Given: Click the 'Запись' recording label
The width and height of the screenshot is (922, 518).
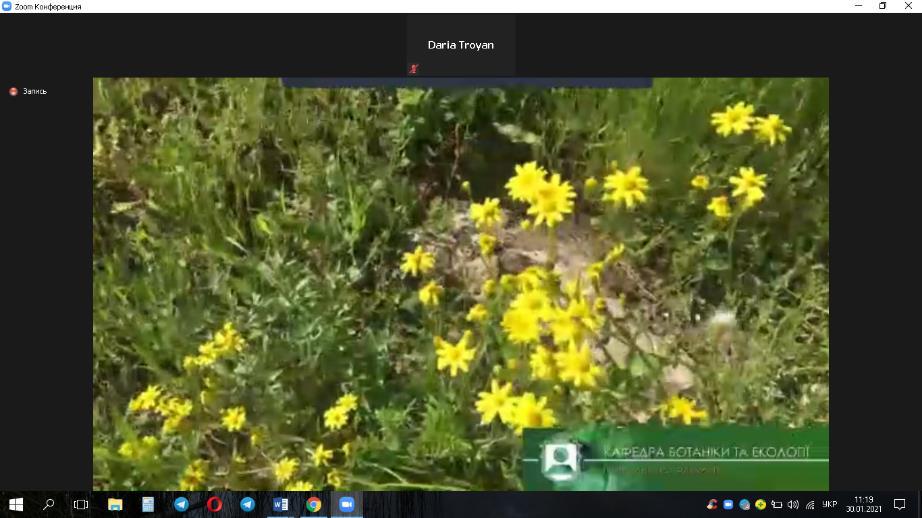Looking at the screenshot, I should pos(35,91).
